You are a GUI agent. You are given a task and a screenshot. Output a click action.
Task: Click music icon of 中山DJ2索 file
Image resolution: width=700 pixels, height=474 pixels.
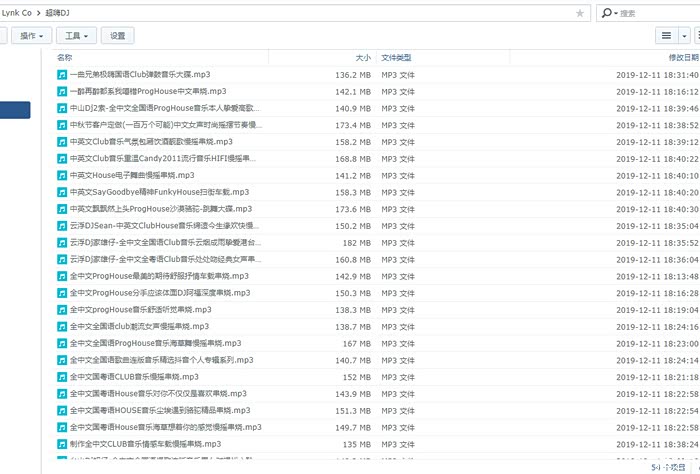pyautogui.click(x=62, y=108)
